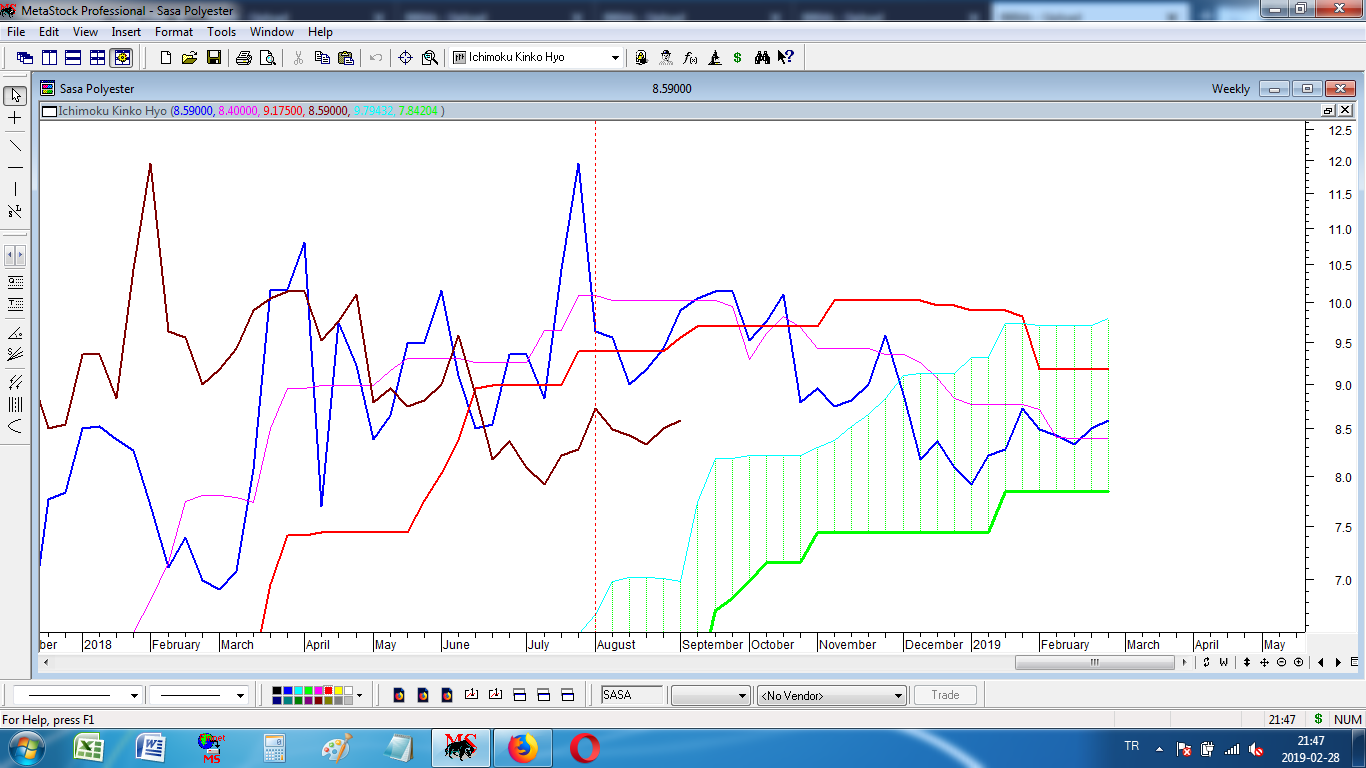Click the What's This help pointer icon
The image size is (1366, 768).
786,58
